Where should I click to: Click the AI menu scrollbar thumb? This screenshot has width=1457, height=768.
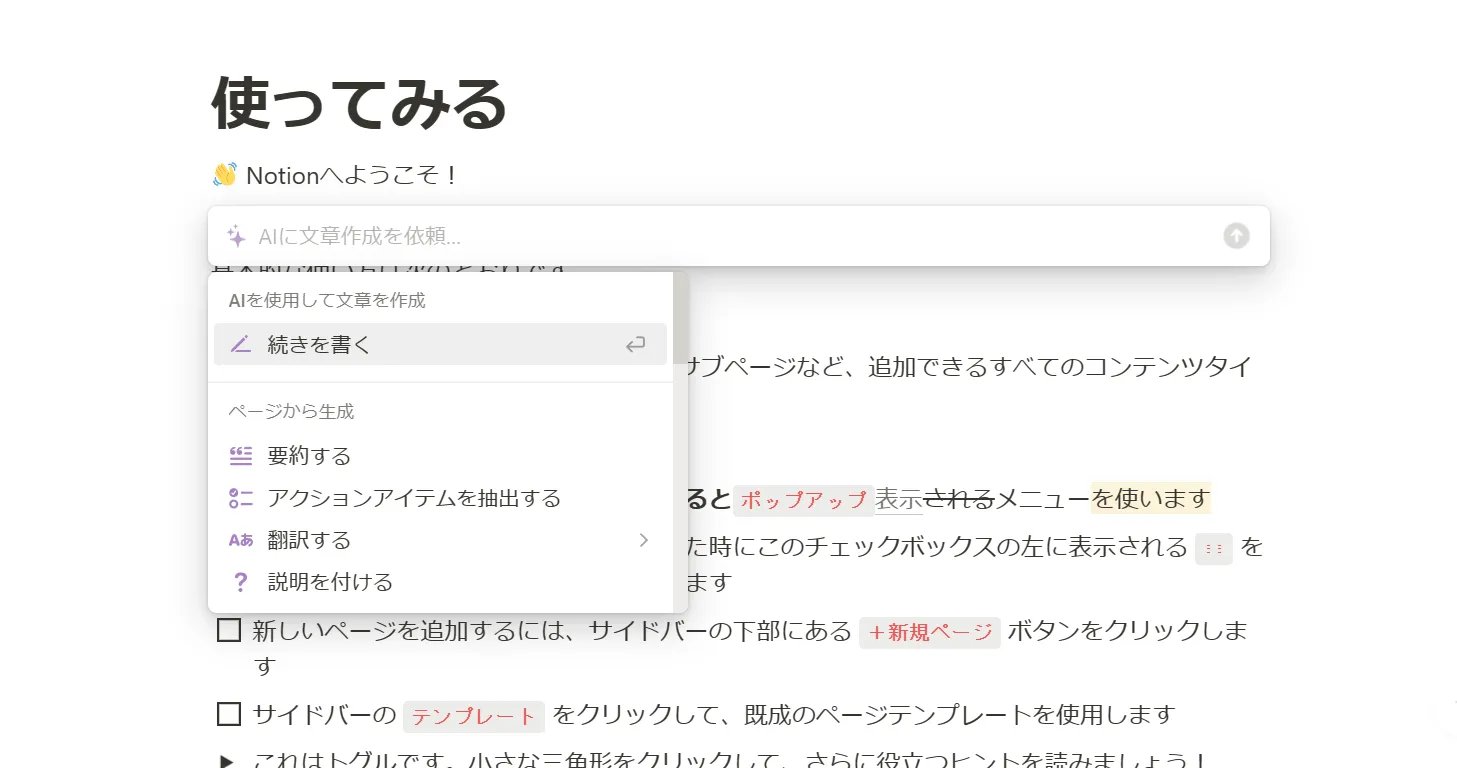click(x=680, y=318)
